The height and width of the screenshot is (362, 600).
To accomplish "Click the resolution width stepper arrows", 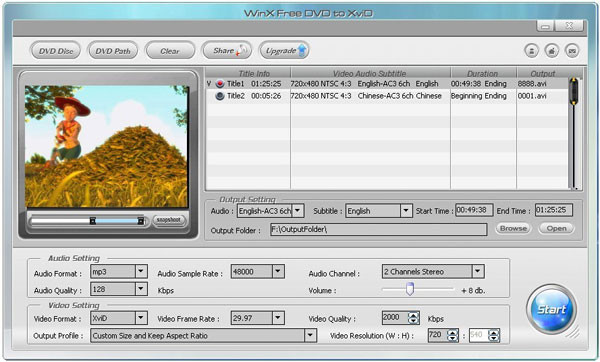I will tap(453, 336).
